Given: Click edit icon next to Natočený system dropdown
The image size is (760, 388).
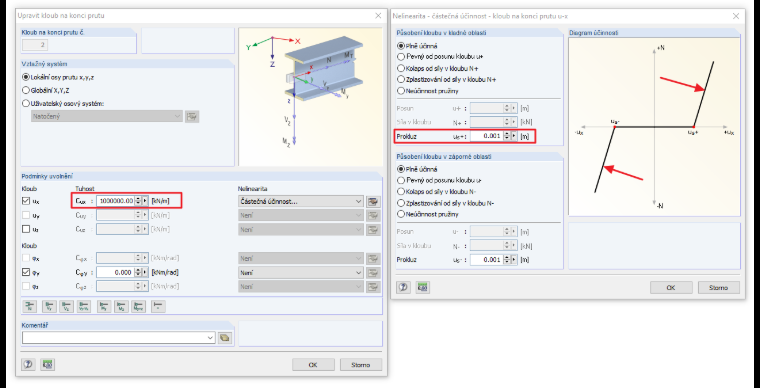Looking at the screenshot, I should click(x=192, y=116).
